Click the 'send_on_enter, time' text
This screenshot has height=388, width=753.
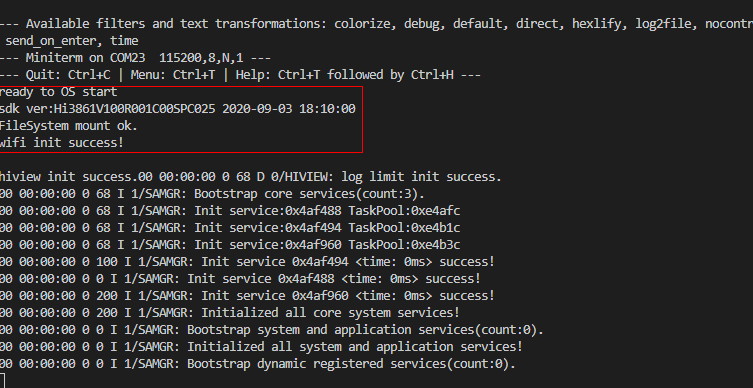pyautogui.click(x=72, y=41)
